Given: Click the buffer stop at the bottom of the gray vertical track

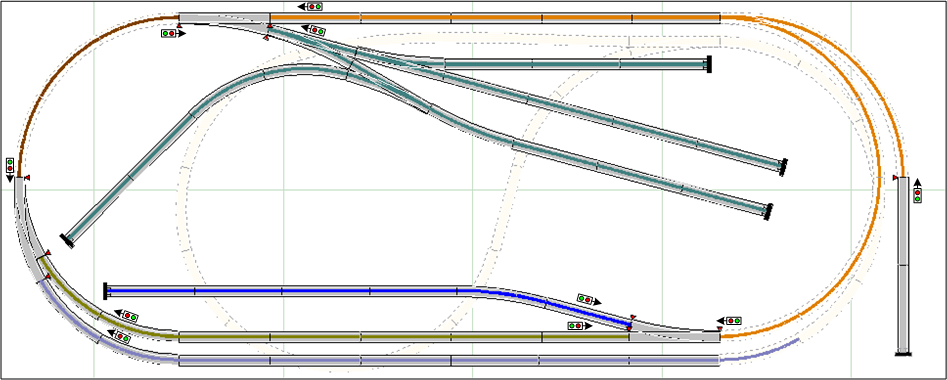Looking at the screenshot, I should coord(903,353).
